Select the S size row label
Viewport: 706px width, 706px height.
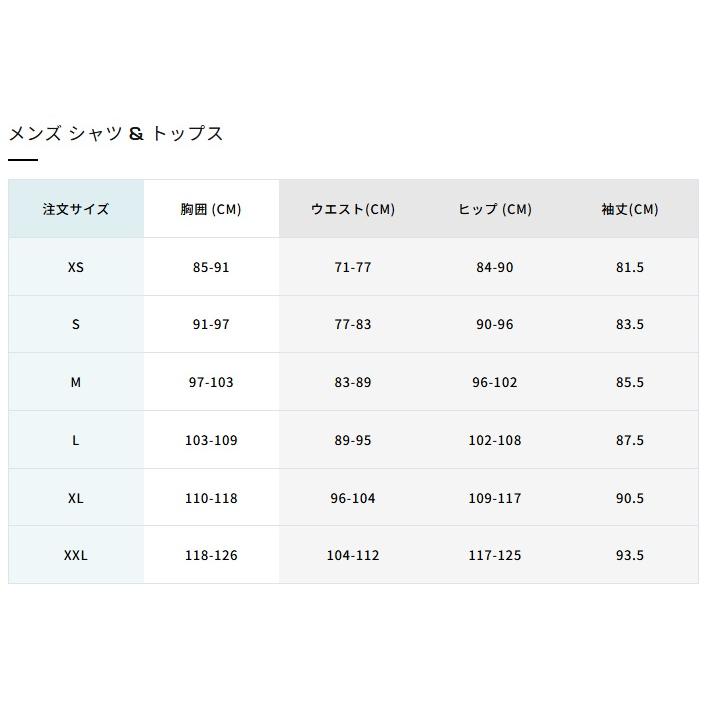[x=76, y=324]
